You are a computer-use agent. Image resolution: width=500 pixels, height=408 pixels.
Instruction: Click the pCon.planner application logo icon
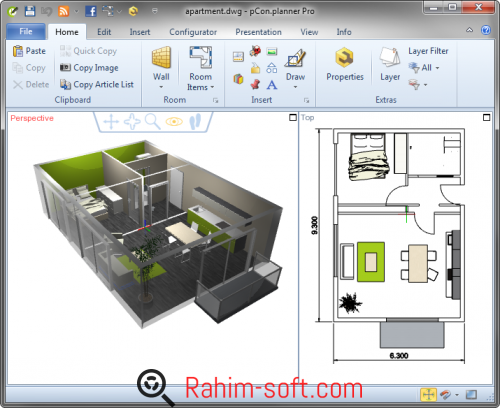(x=13, y=11)
